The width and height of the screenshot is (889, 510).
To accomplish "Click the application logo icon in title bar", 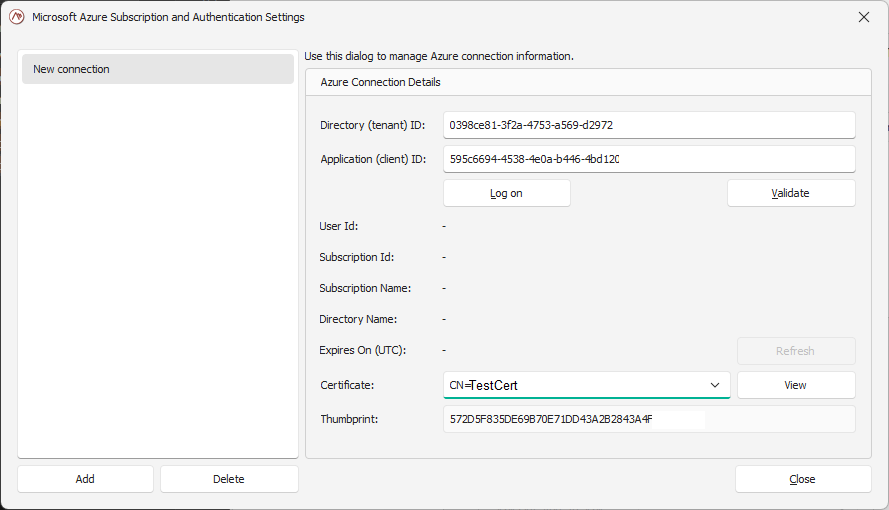I will pos(17,17).
